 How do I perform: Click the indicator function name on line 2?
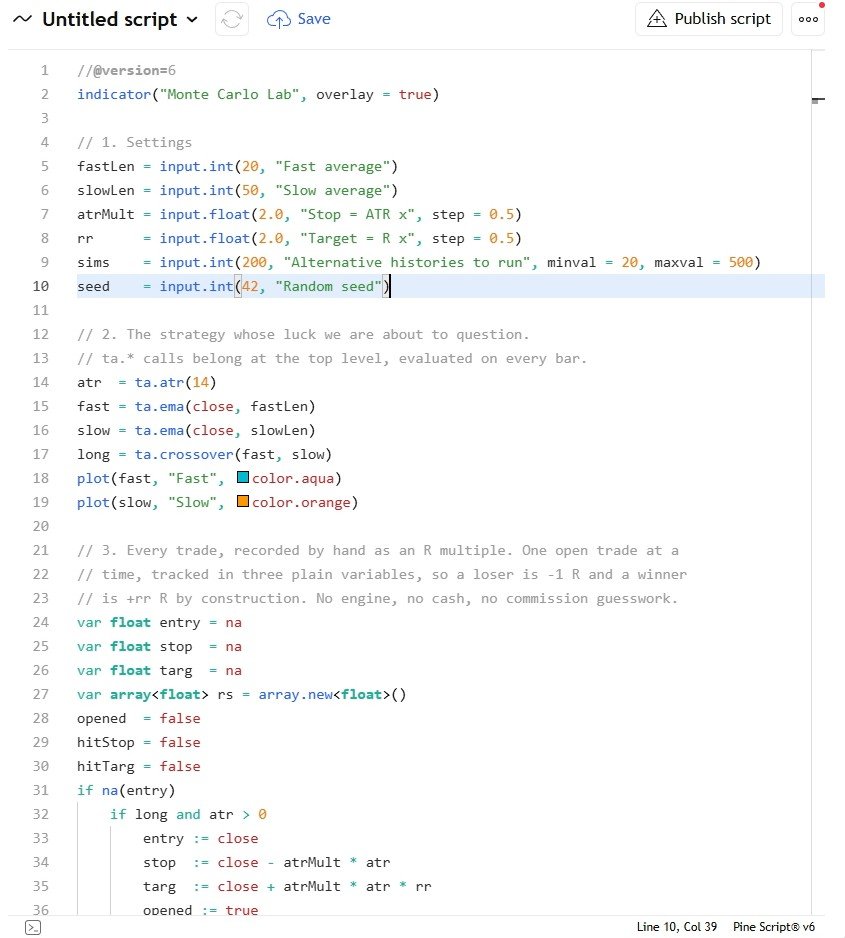coord(114,95)
